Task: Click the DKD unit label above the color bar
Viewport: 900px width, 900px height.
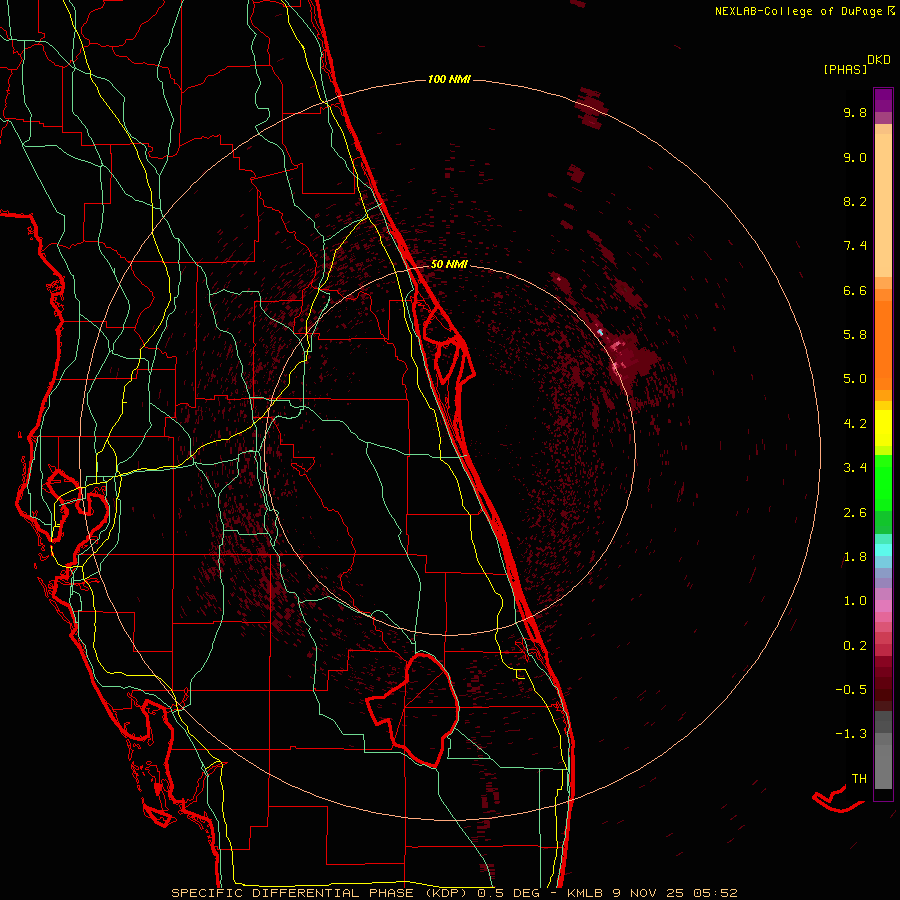Action: (x=879, y=60)
